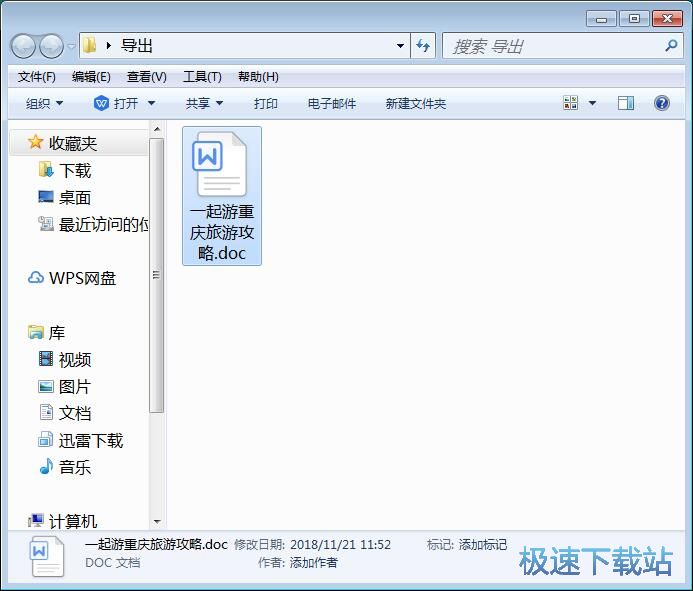Click the Forward navigation arrow button
Image resolution: width=693 pixels, height=591 pixels.
(x=51, y=46)
